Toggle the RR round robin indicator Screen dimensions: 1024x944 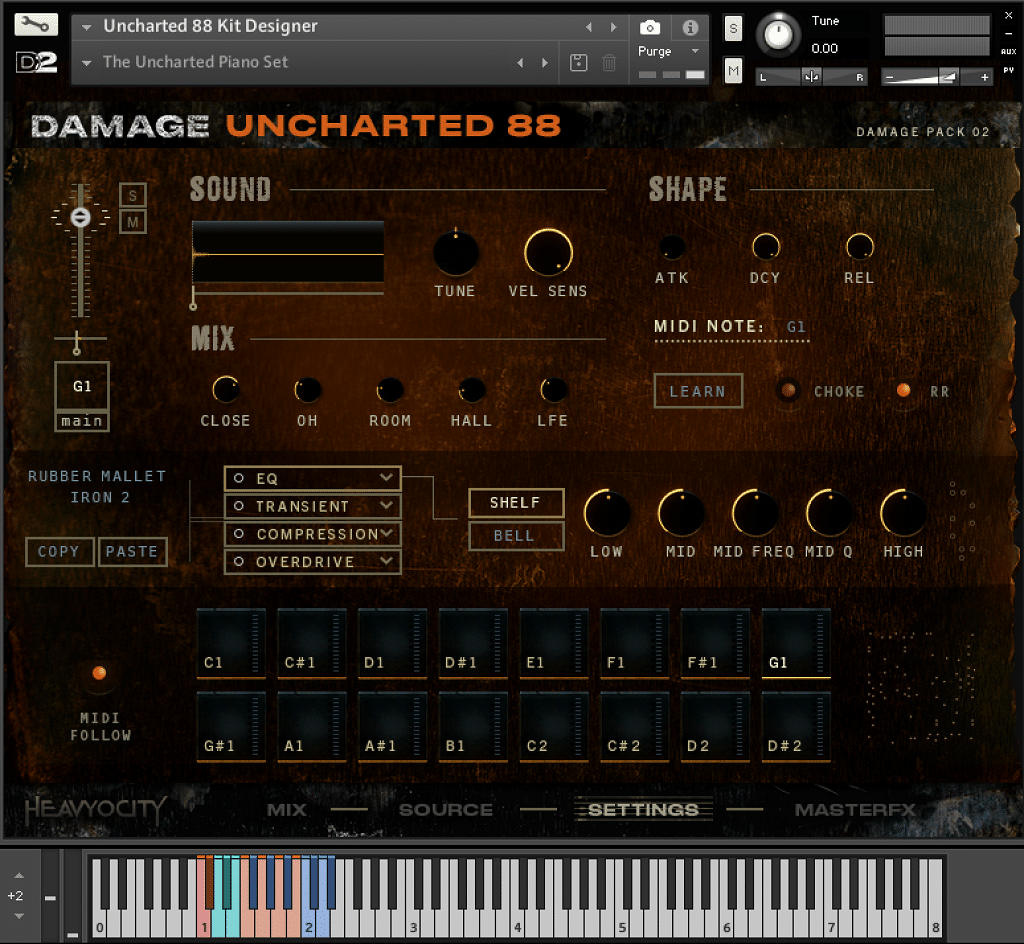point(903,390)
